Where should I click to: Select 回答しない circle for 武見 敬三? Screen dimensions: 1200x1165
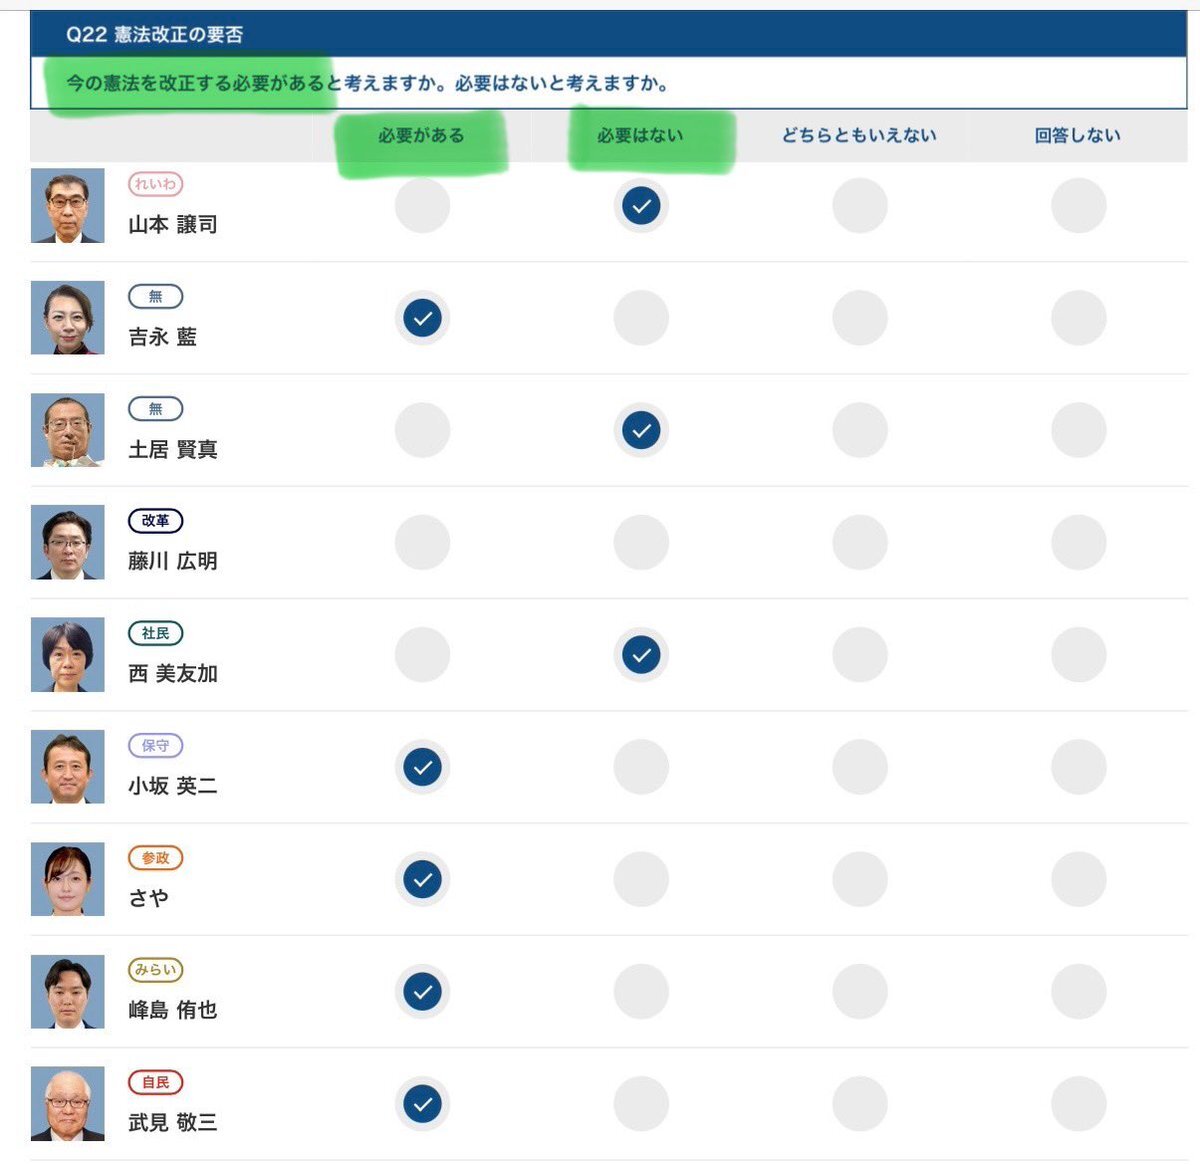(1078, 1104)
